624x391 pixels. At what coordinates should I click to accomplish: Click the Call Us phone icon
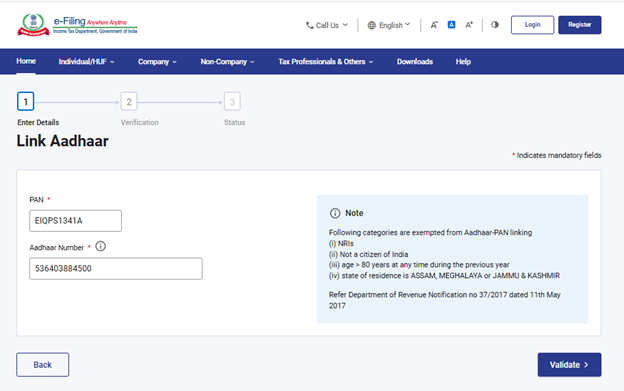click(310, 25)
